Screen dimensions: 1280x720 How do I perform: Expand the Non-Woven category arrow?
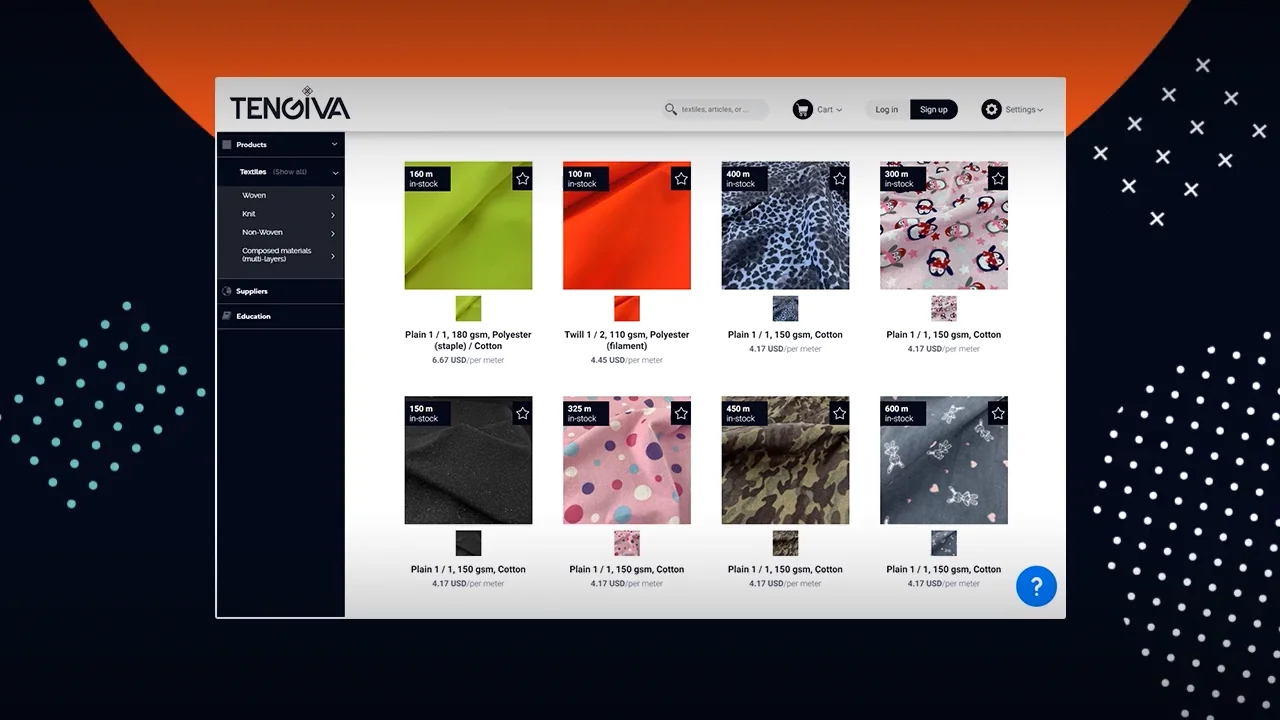point(333,234)
